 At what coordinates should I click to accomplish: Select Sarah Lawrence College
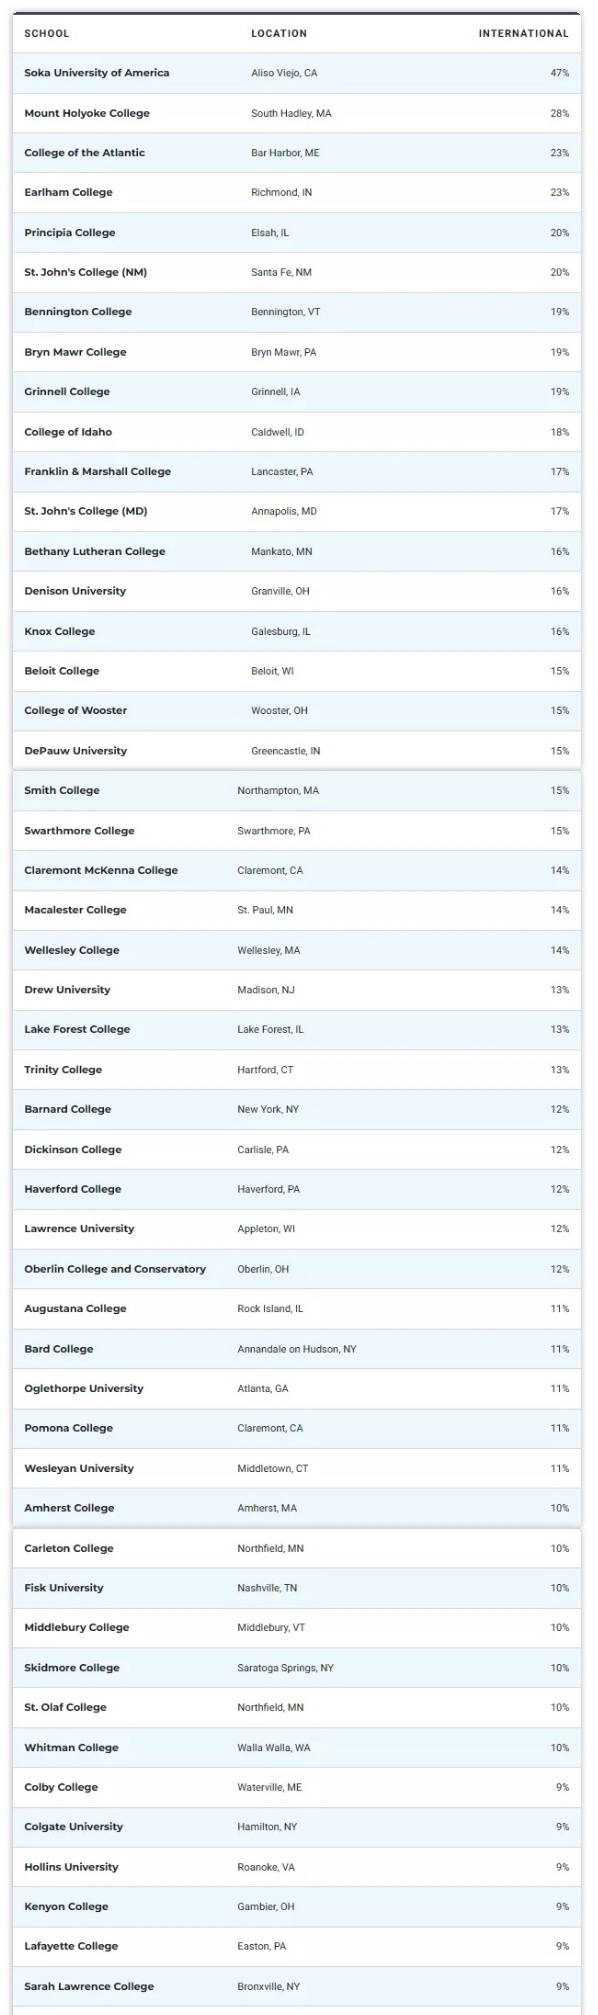point(89,1986)
